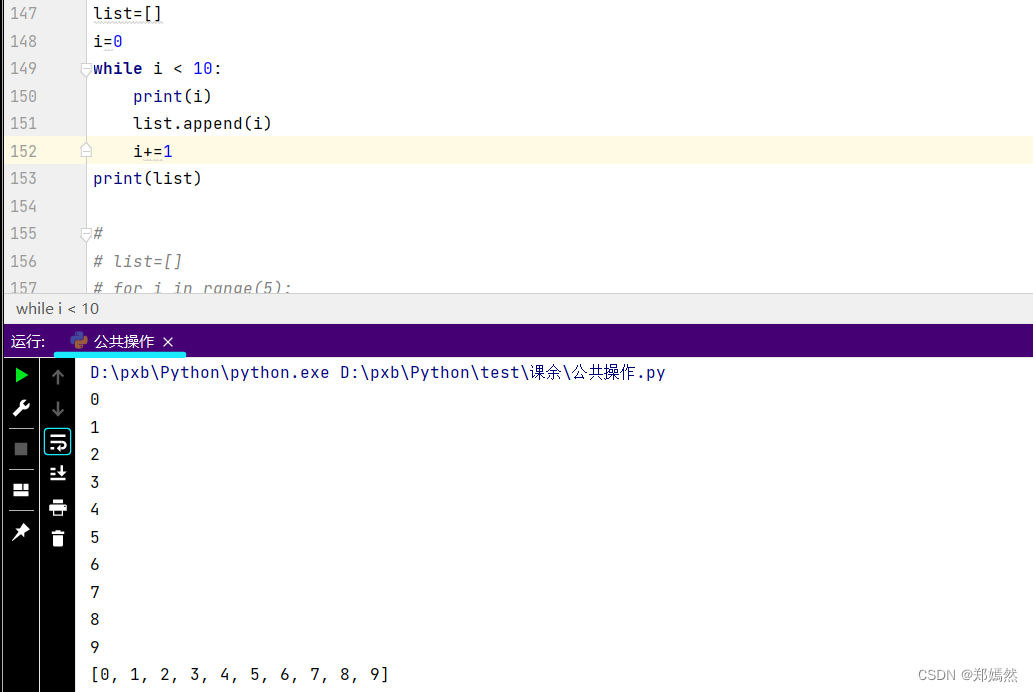
Task: Toggle soft-wrap in the console
Action: click(x=57, y=440)
